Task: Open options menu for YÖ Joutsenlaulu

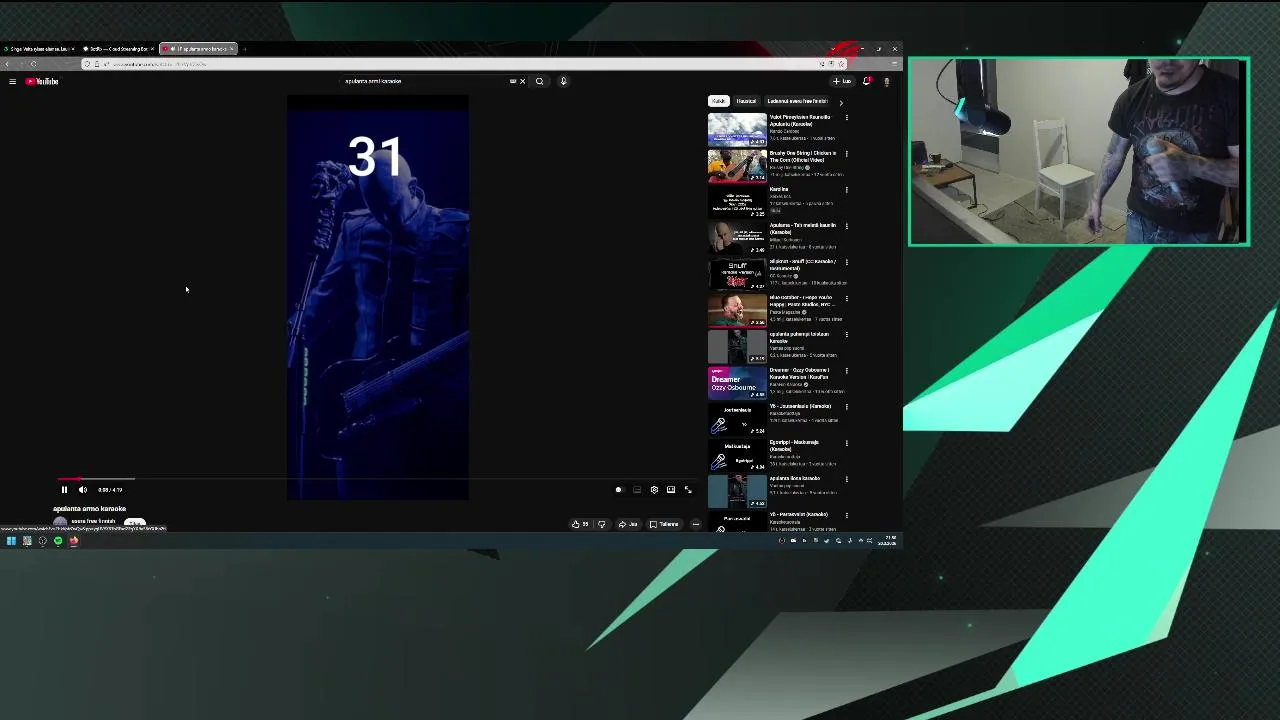Action: click(846, 407)
